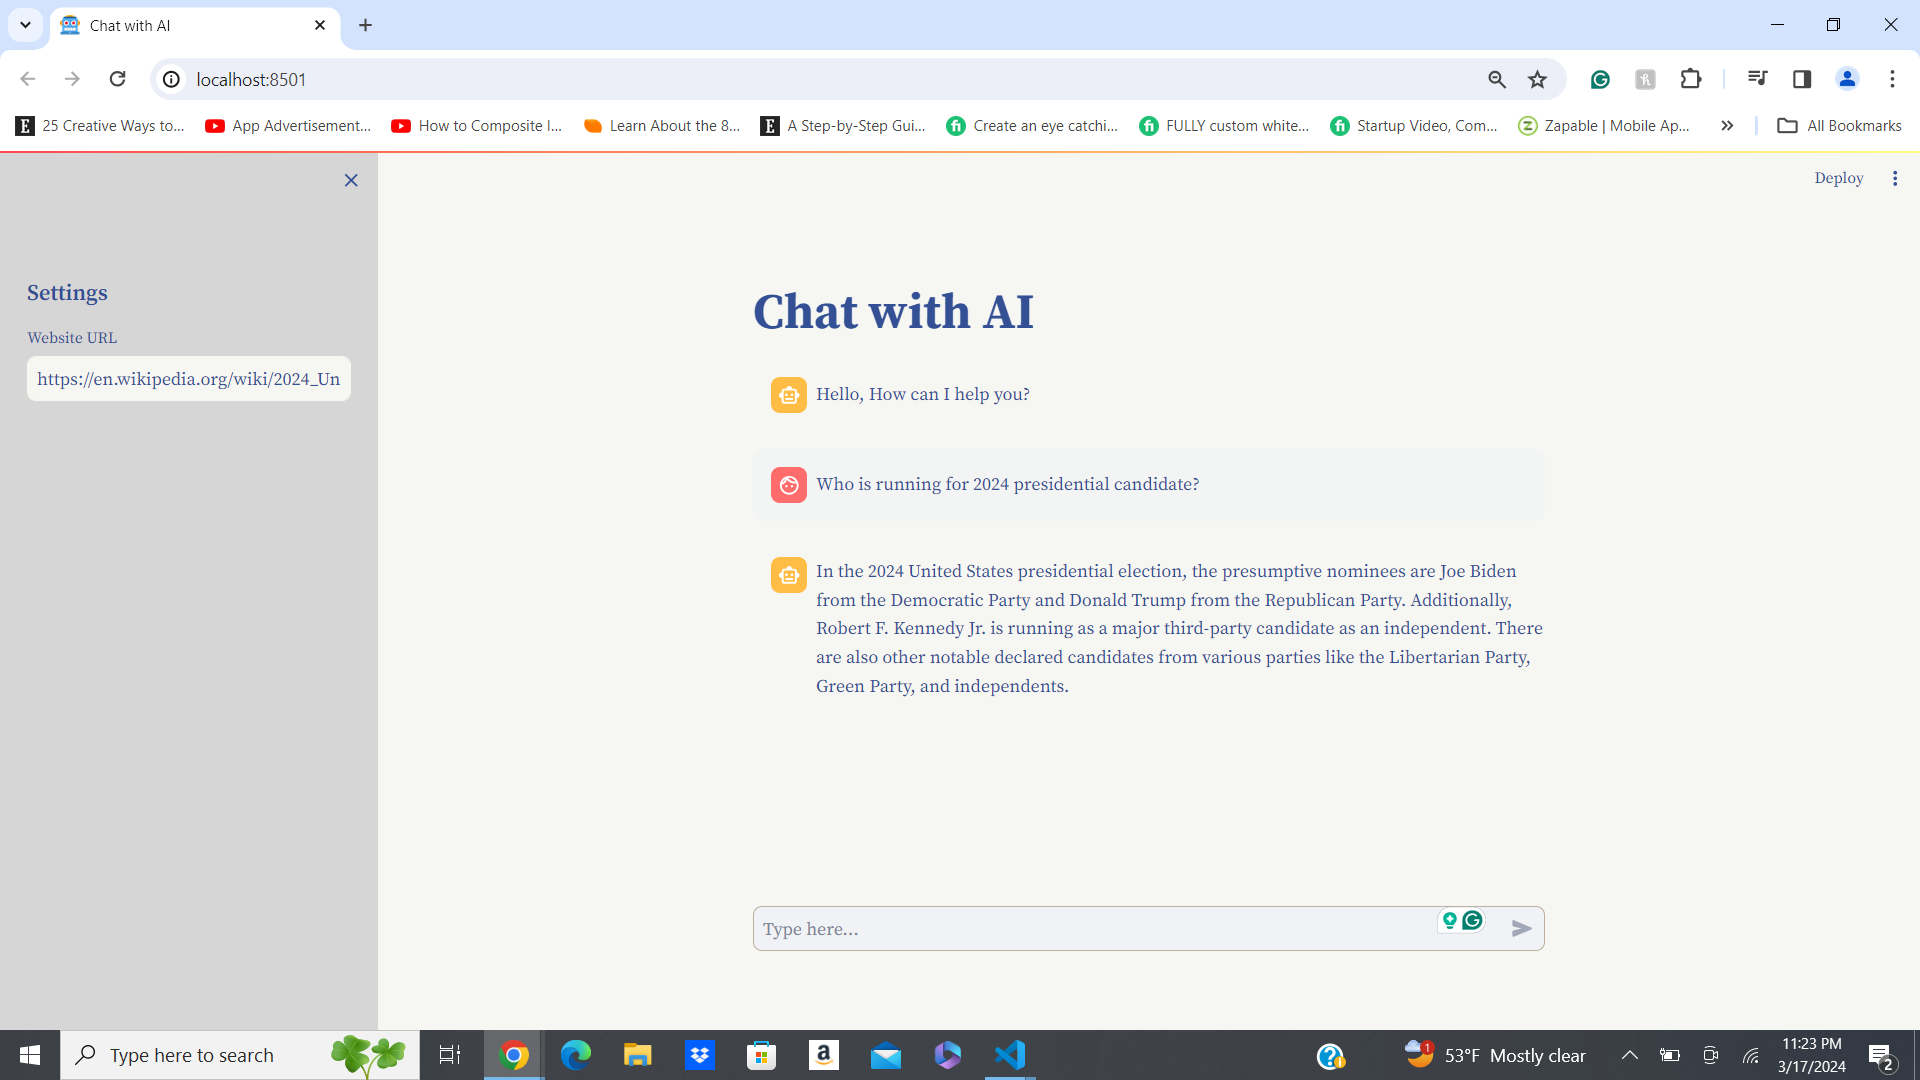
Task: Toggle the browser side panel
Action: click(x=1802, y=79)
